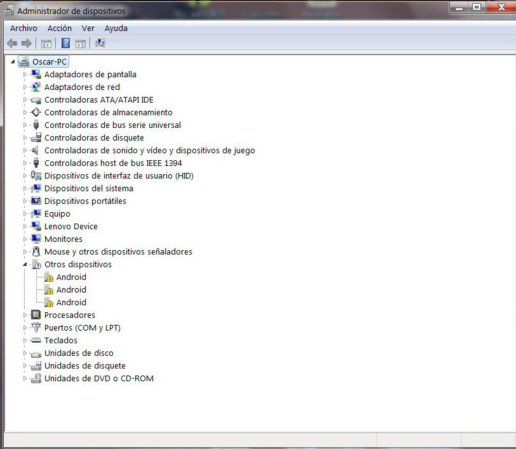Click the speaker icon for Controladoras de sonido

point(35,150)
